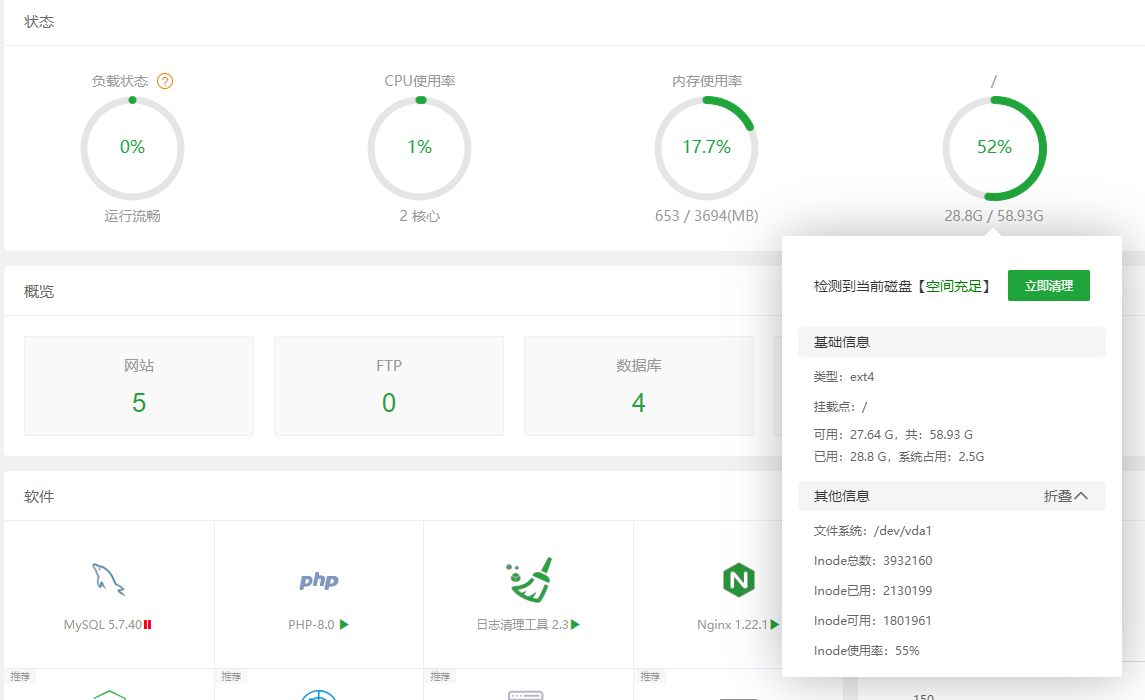Click the 内存使用率 17.7% gauge

click(706, 148)
